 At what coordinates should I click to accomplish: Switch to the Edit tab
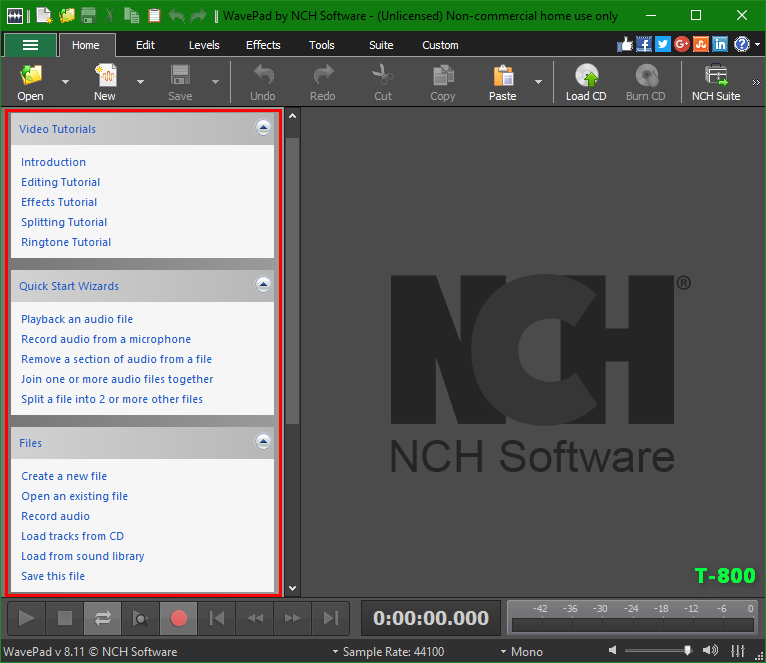[145, 45]
